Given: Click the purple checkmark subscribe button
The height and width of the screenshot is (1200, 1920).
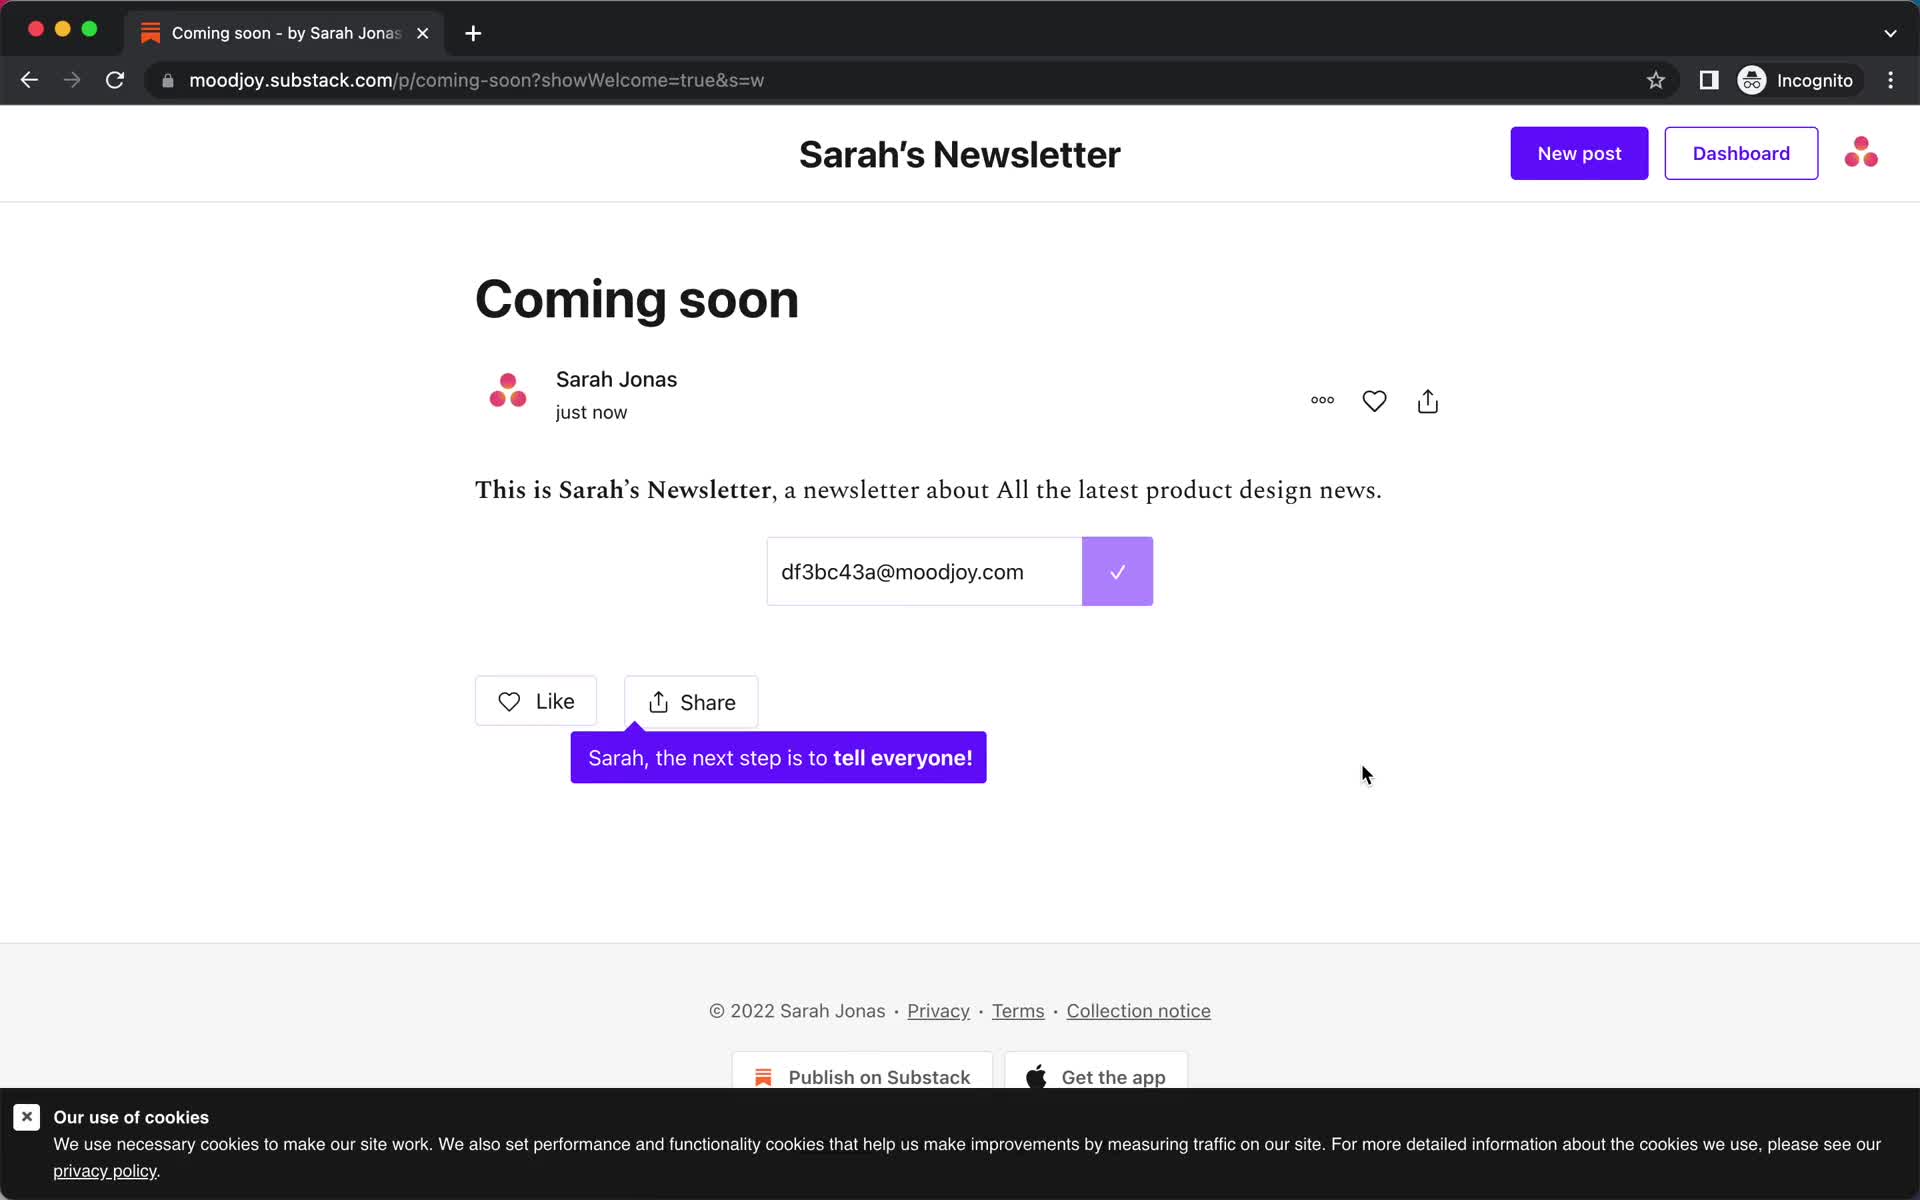Looking at the screenshot, I should tap(1117, 571).
